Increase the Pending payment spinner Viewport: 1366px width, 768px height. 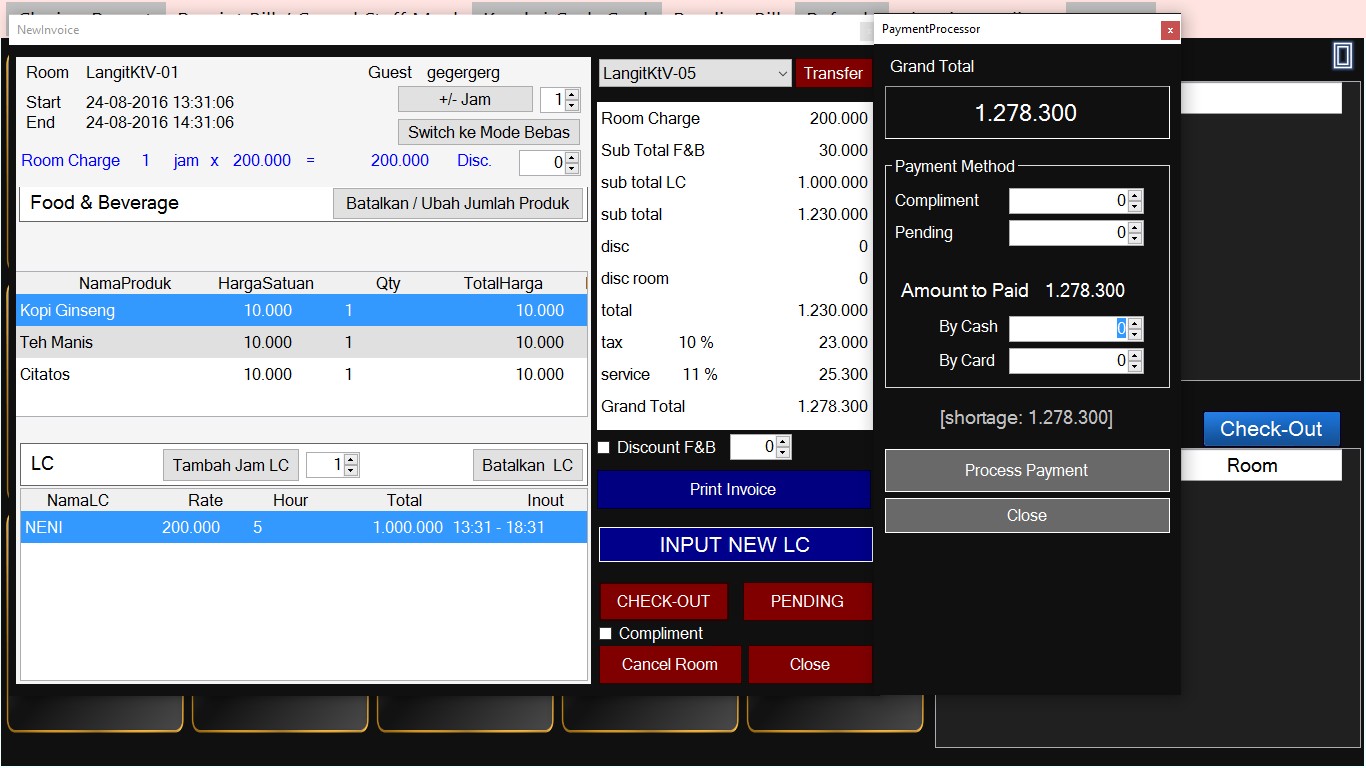click(x=1135, y=228)
